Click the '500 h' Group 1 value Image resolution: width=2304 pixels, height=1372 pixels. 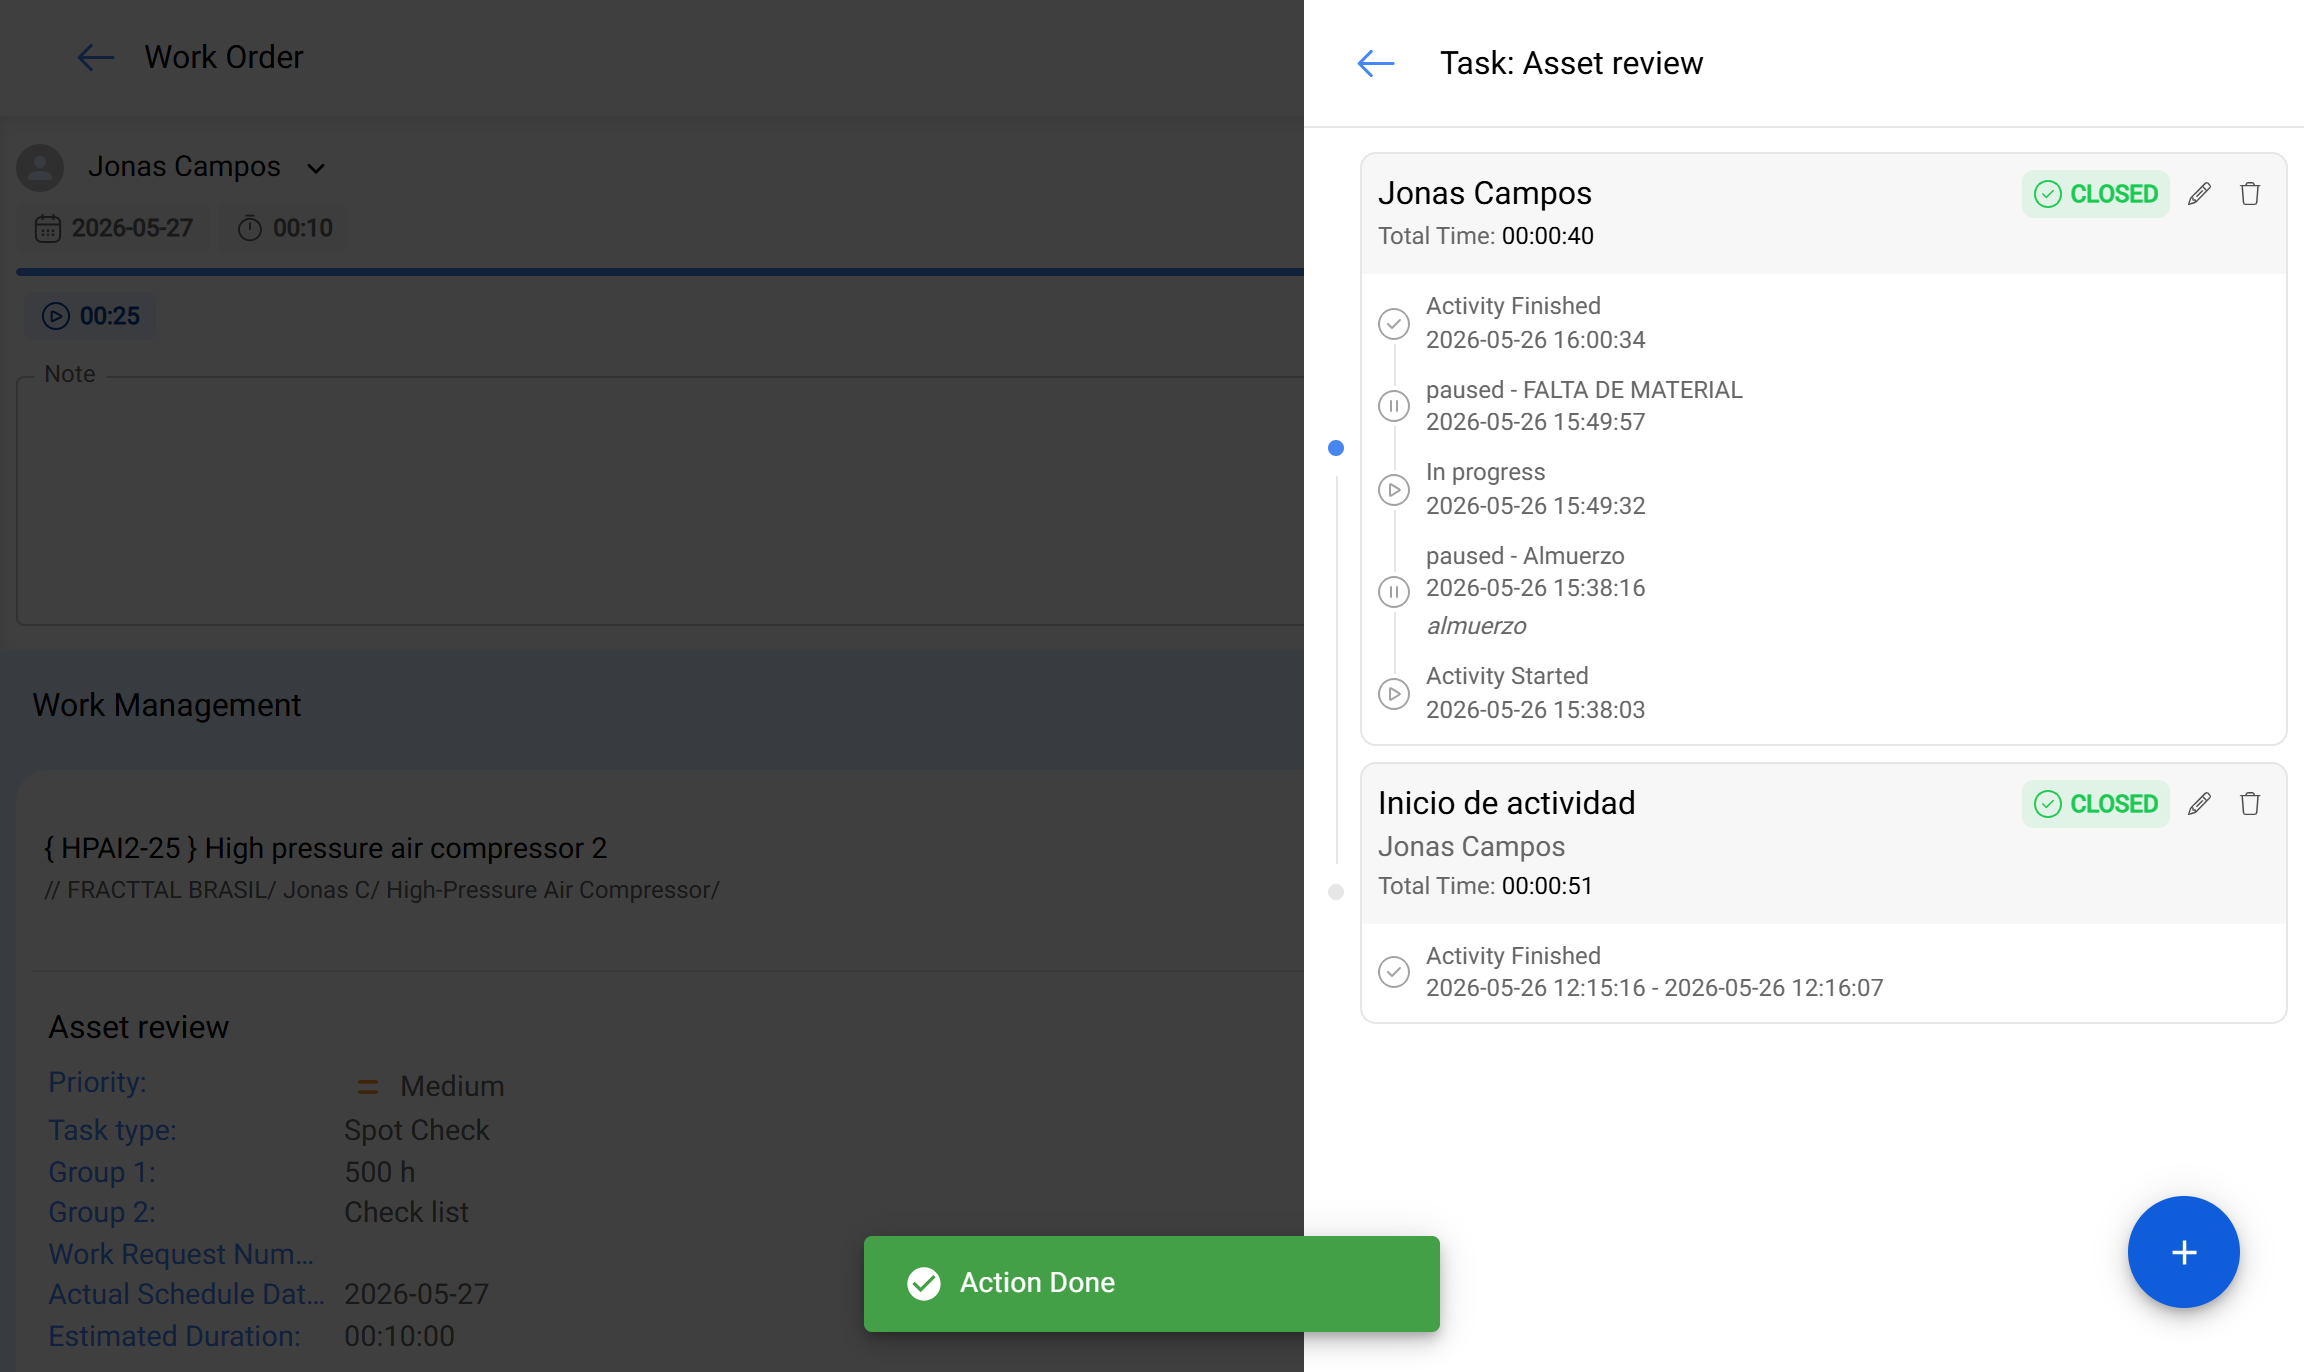[x=380, y=1172]
